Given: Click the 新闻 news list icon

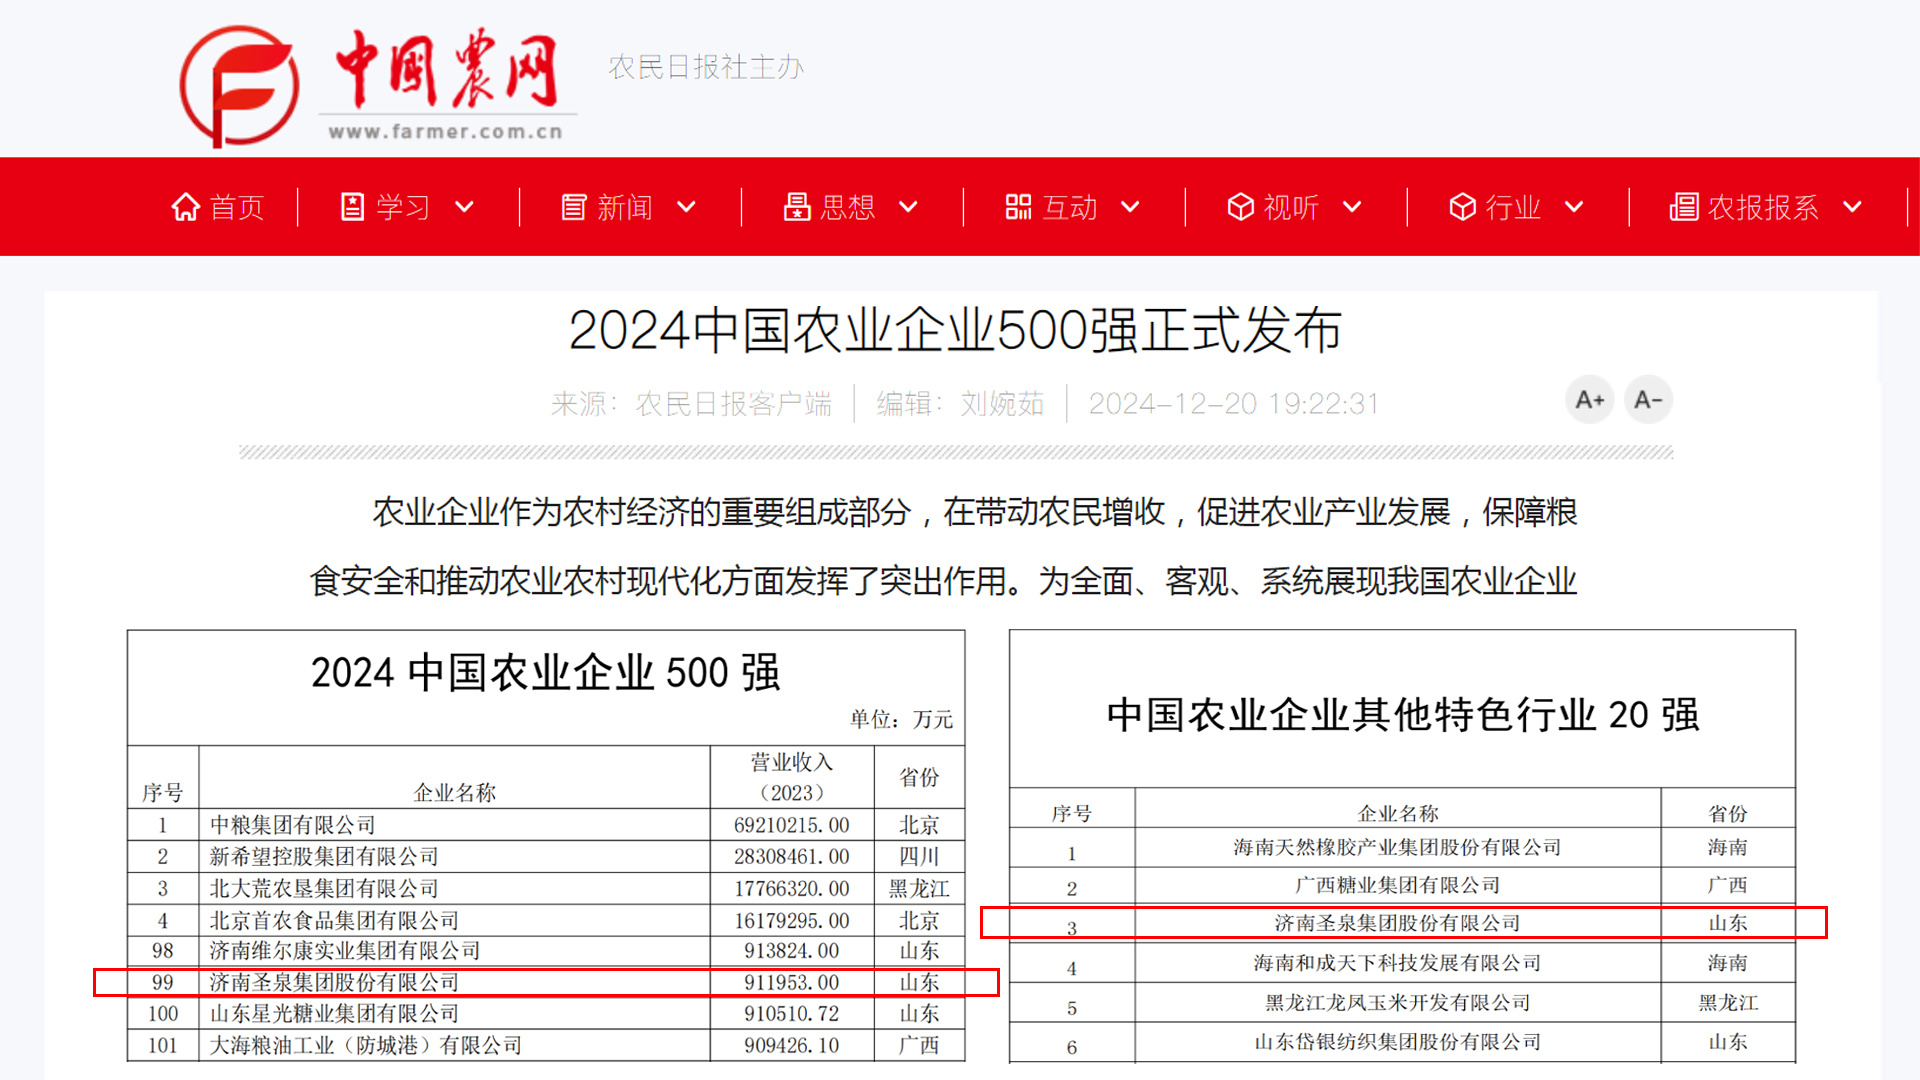Looking at the screenshot, I should (x=573, y=207).
